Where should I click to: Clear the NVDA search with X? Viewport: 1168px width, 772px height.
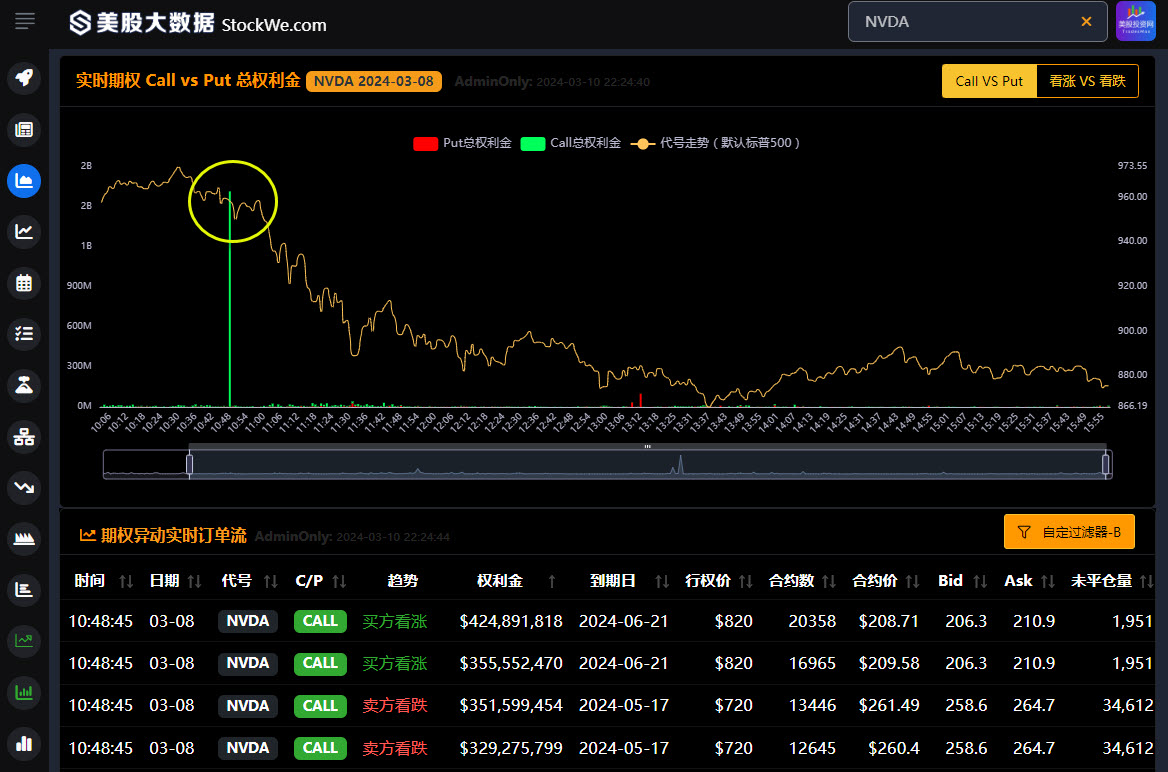coord(1086,22)
